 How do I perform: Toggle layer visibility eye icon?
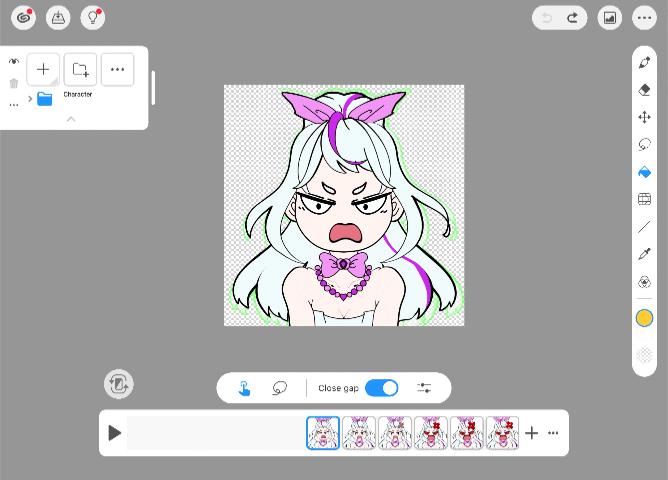point(14,61)
